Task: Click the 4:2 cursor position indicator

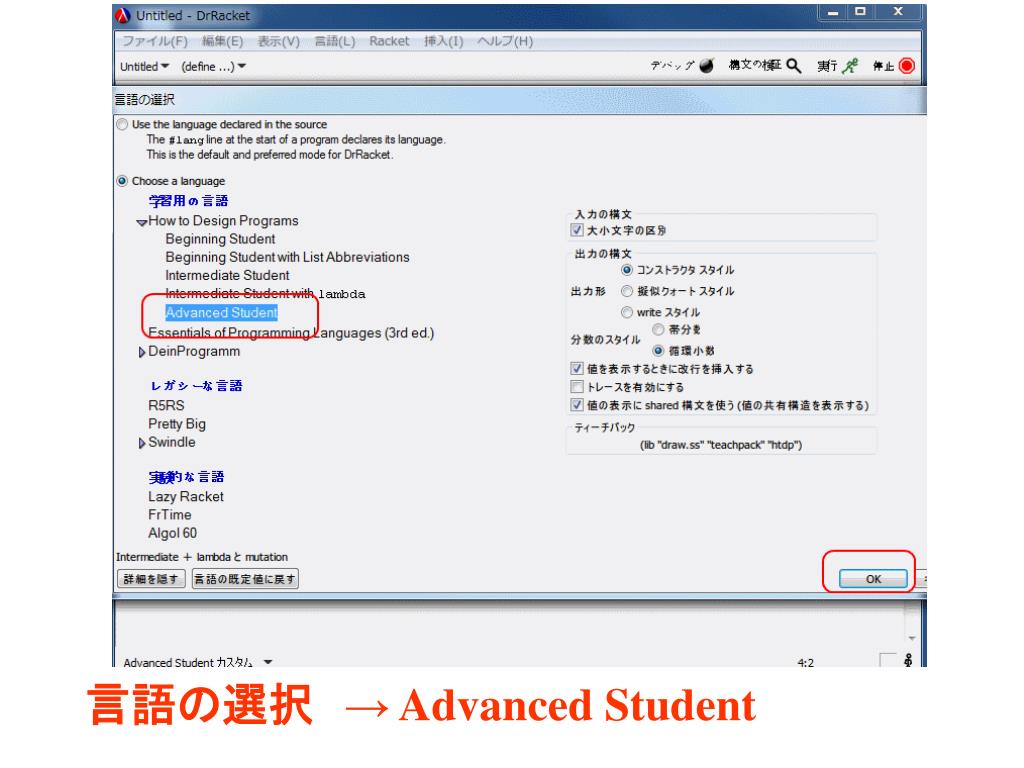Action: pyautogui.click(x=806, y=662)
